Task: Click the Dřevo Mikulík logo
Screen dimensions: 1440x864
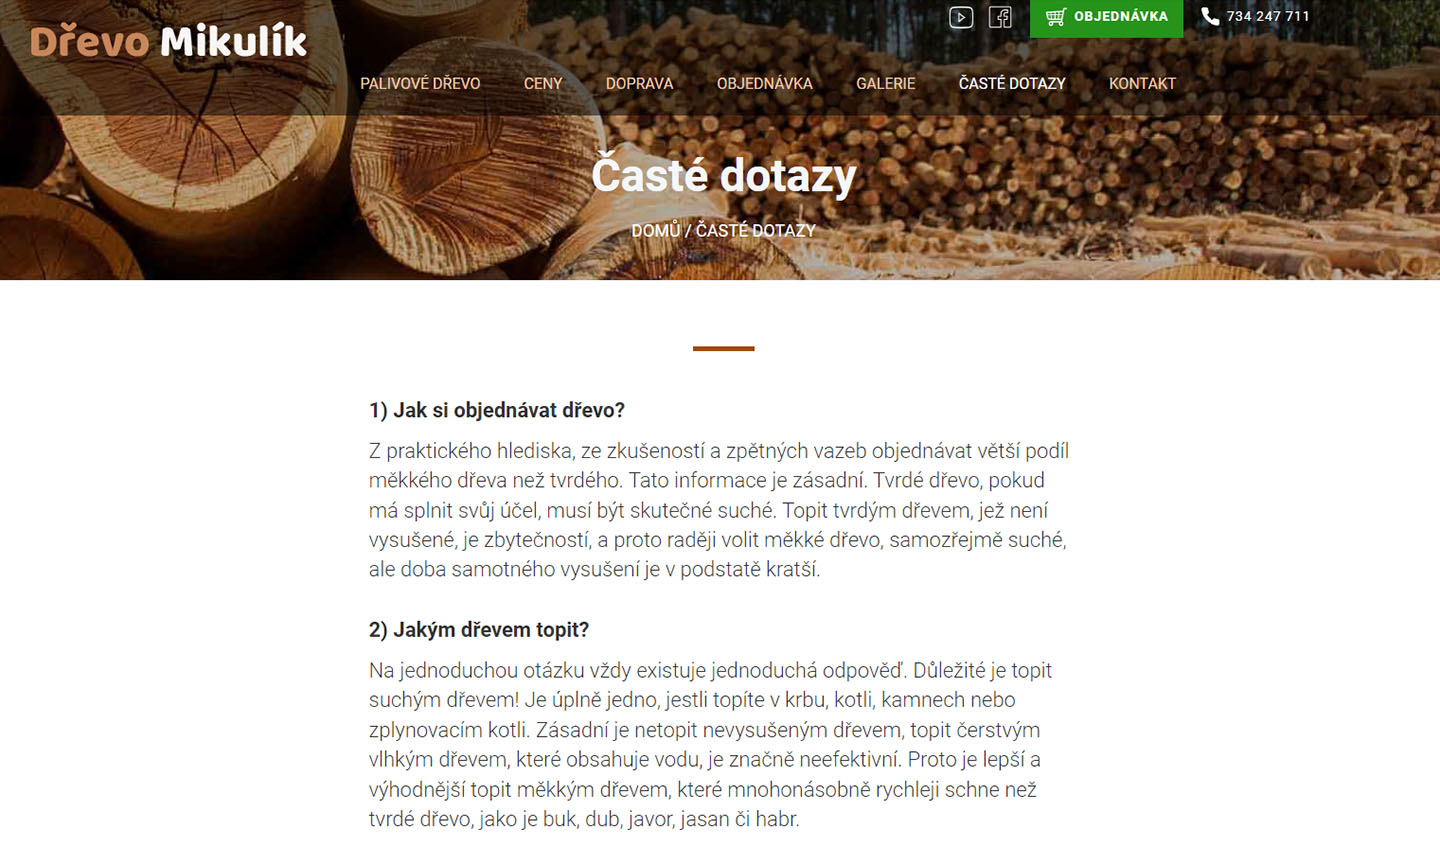Action: click(168, 41)
